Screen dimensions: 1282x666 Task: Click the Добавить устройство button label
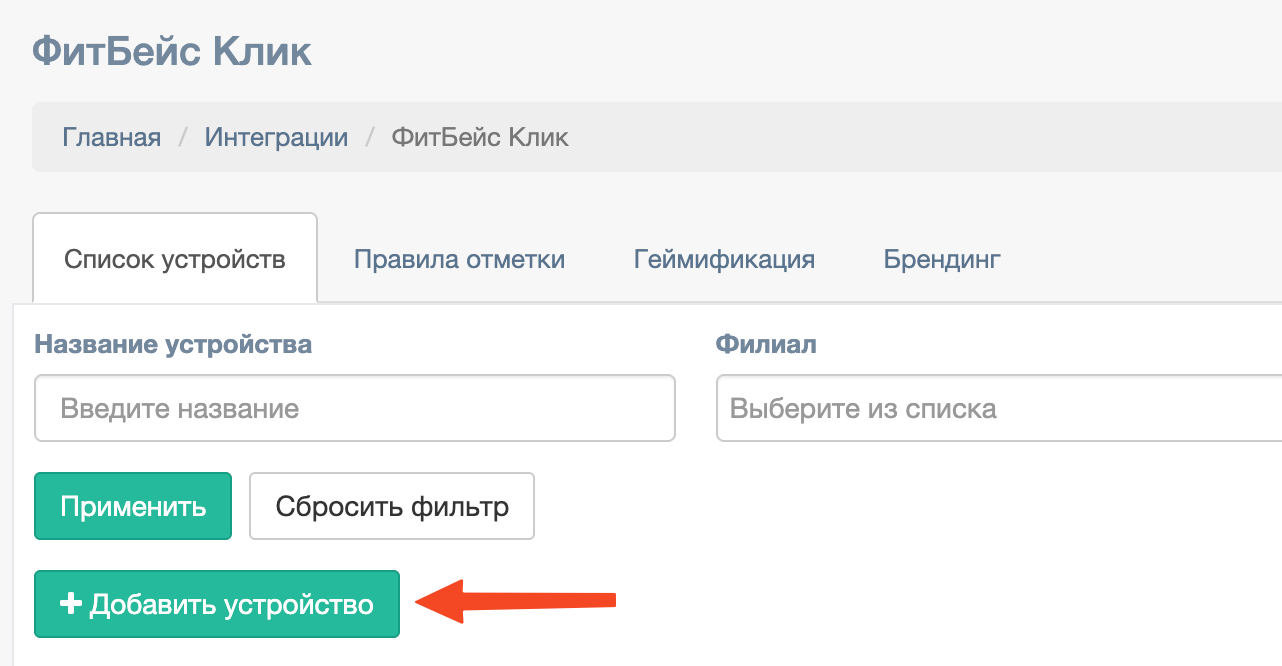click(x=231, y=604)
